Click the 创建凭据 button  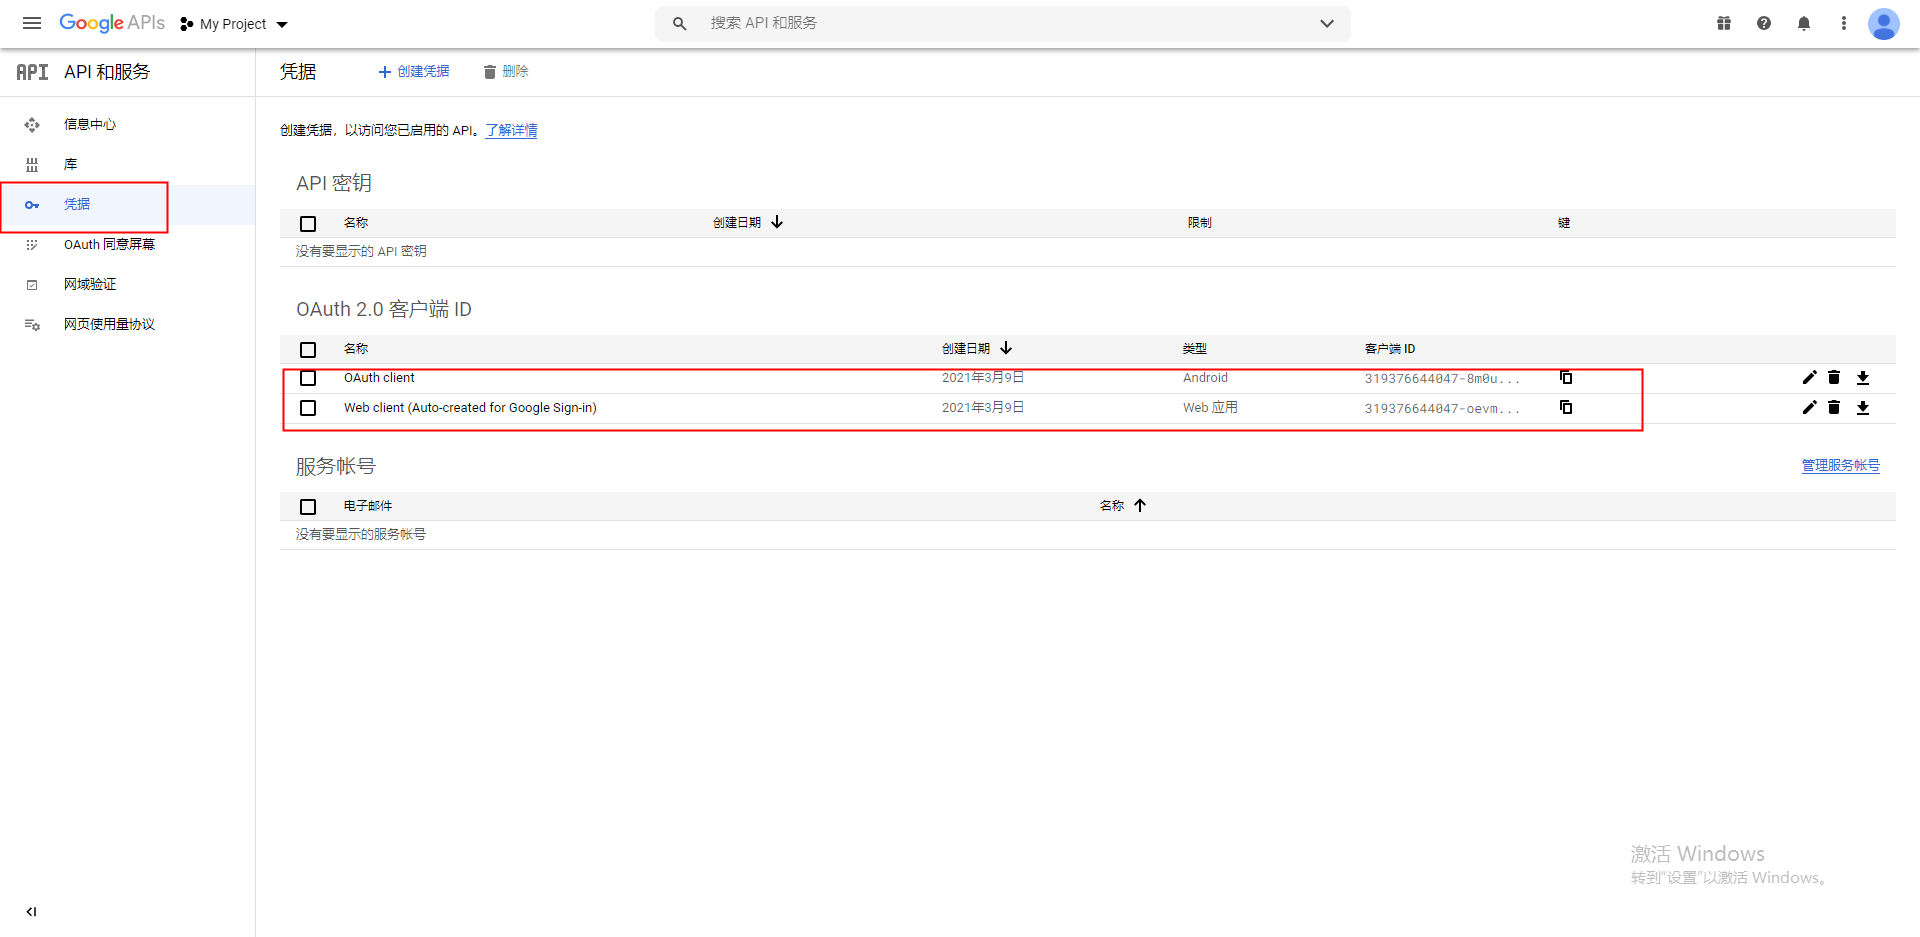[x=413, y=71]
